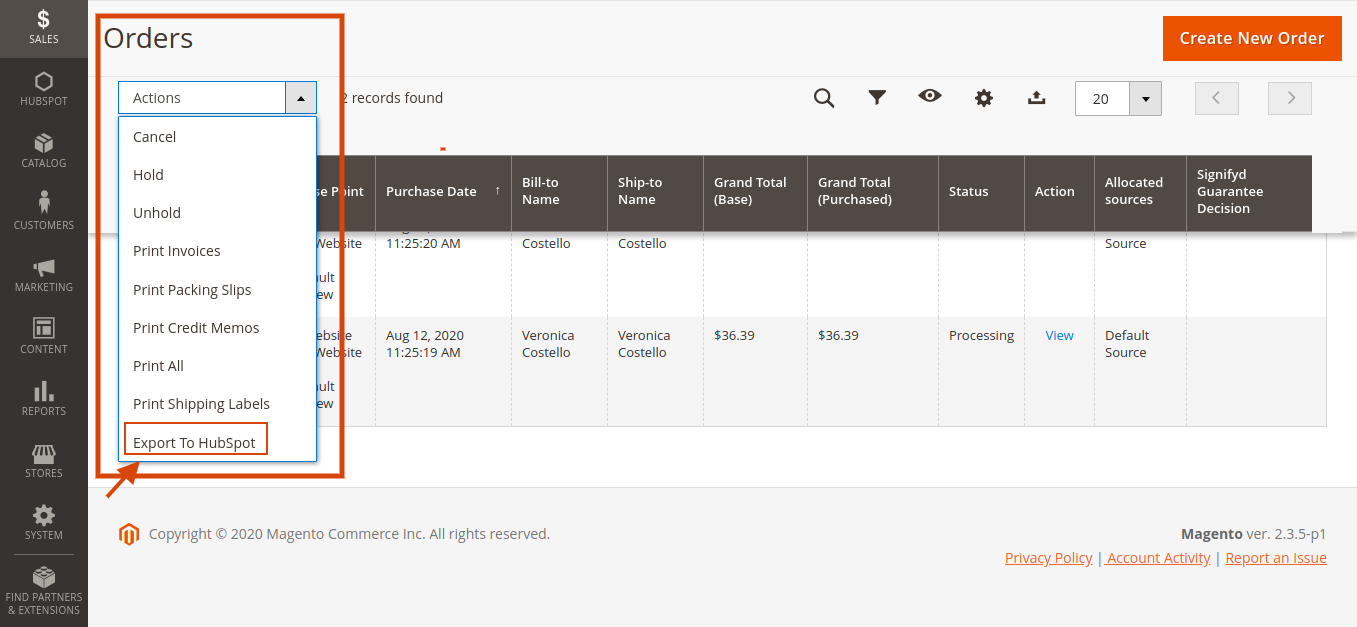Sort by the Status column header

pyautogui.click(x=981, y=192)
